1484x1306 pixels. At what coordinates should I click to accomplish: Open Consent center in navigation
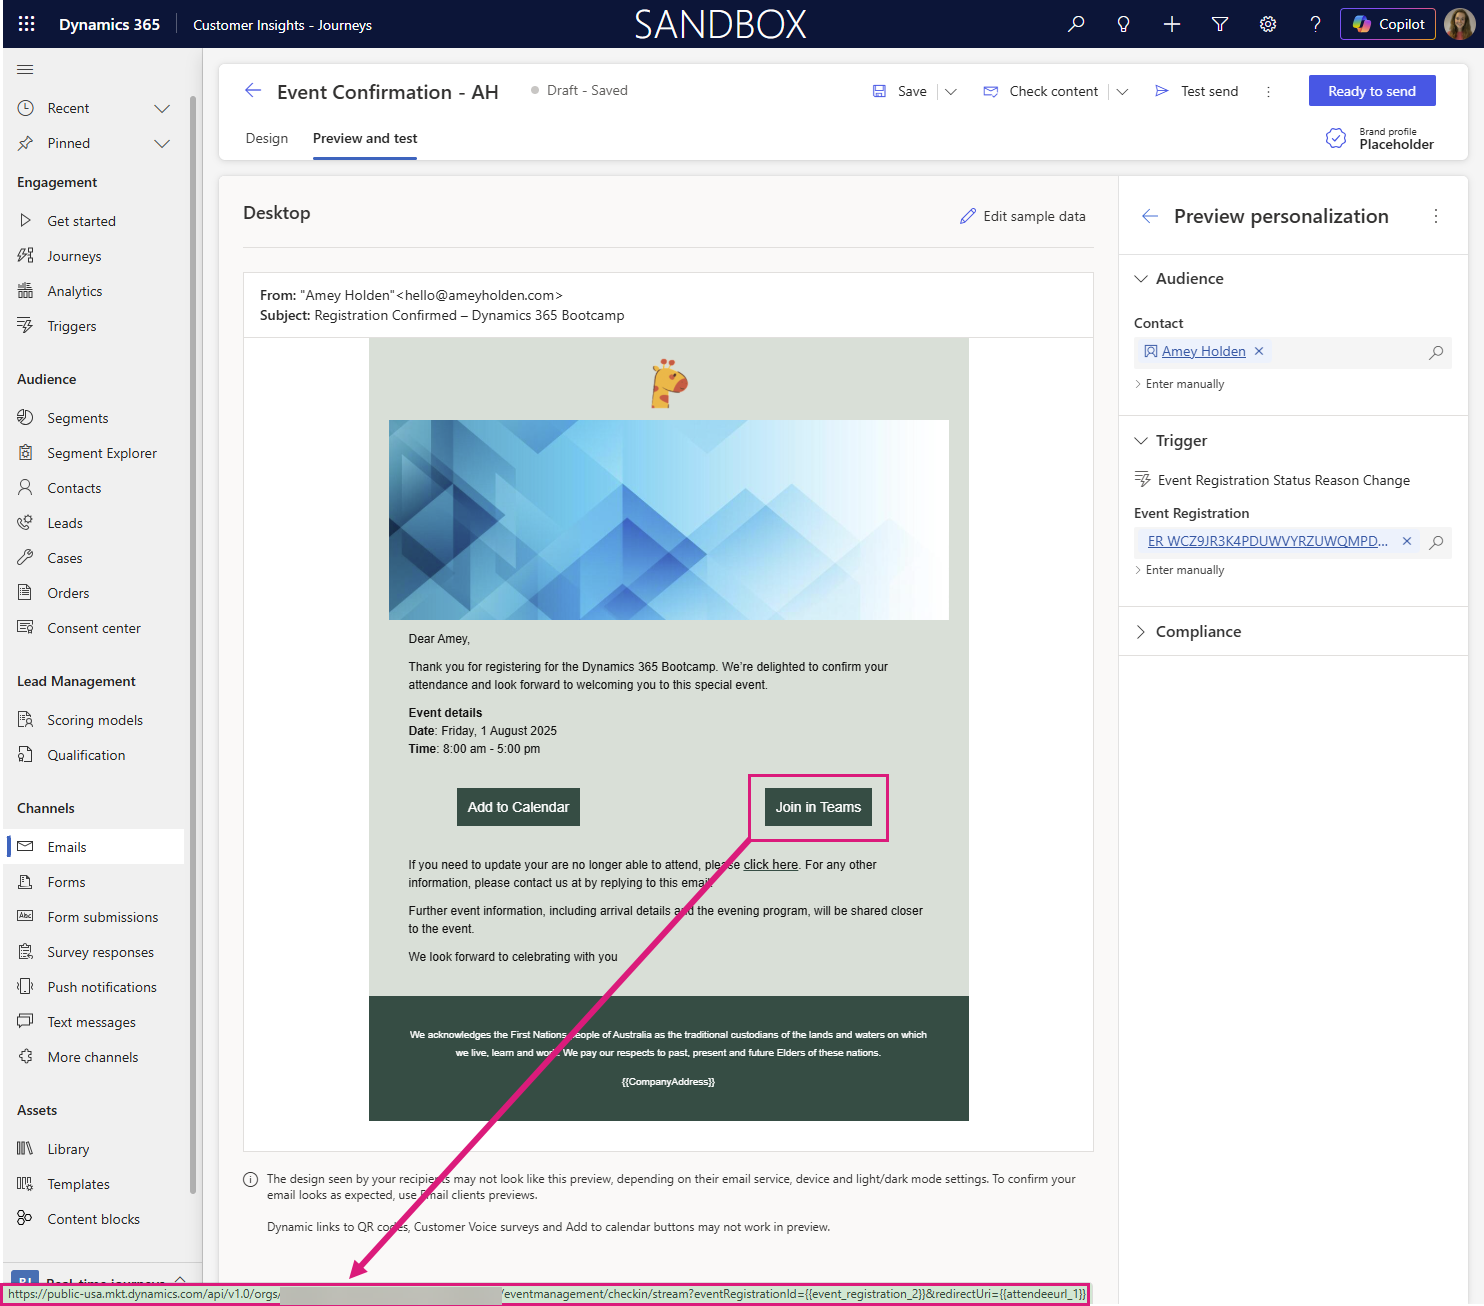[96, 628]
